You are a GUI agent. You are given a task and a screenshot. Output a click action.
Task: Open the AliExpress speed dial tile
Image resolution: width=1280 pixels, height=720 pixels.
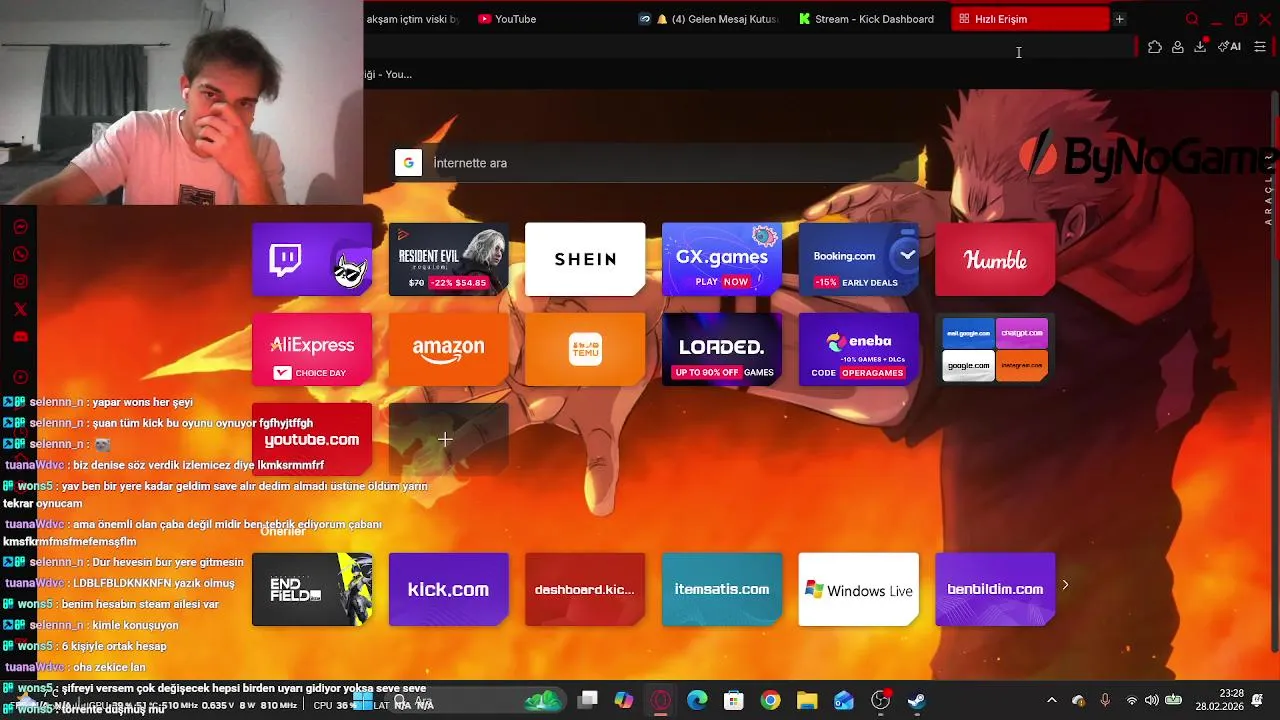pos(312,349)
